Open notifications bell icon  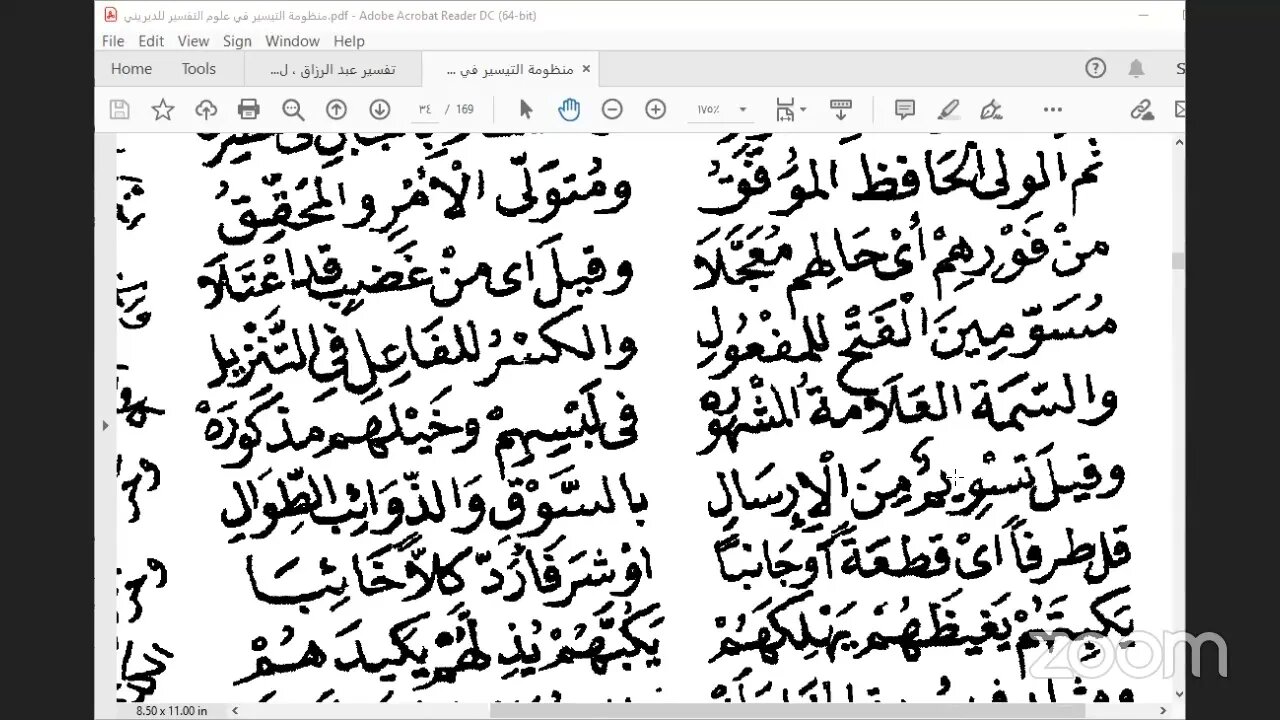pos(1136,68)
